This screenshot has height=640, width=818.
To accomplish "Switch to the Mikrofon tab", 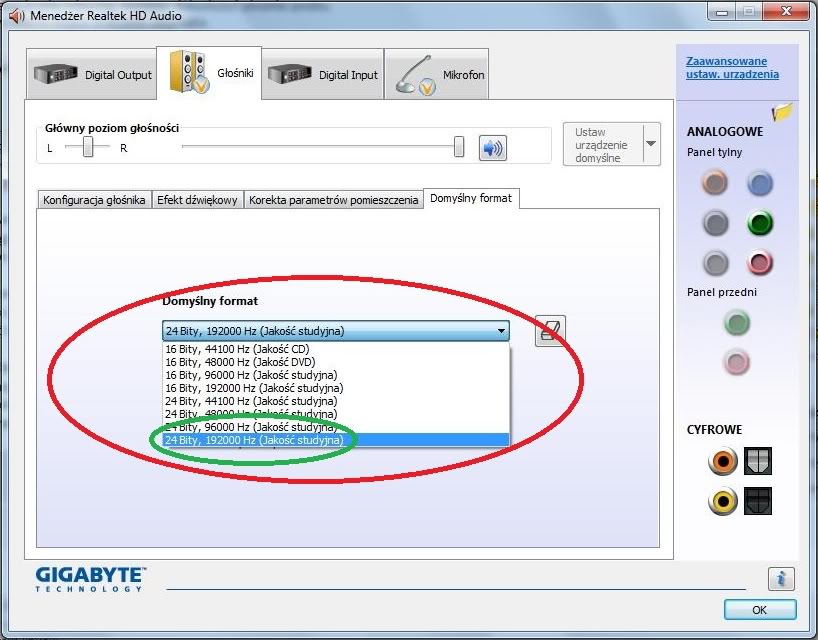I will click(437, 75).
